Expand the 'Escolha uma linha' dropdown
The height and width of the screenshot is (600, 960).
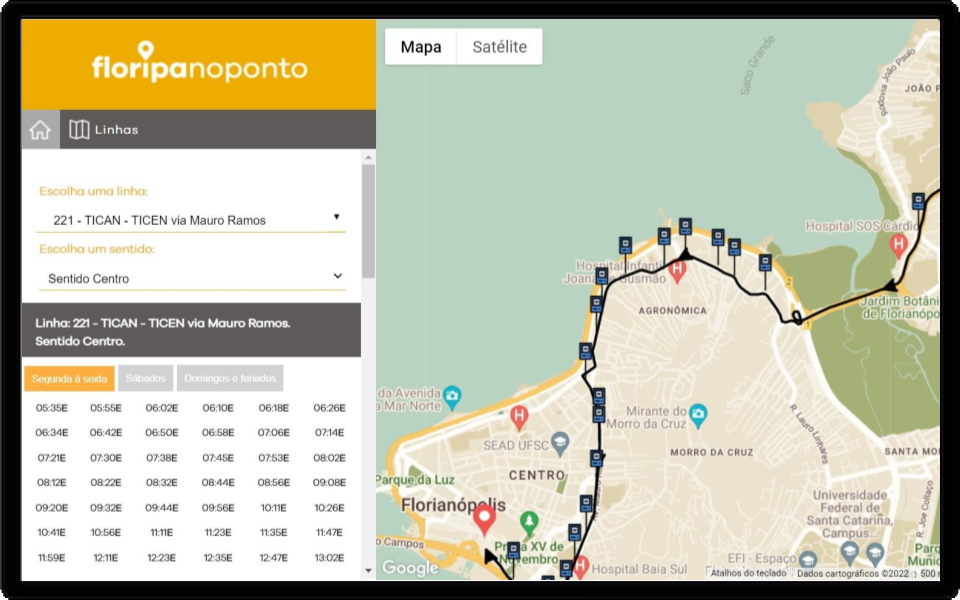[x=190, y=220]
